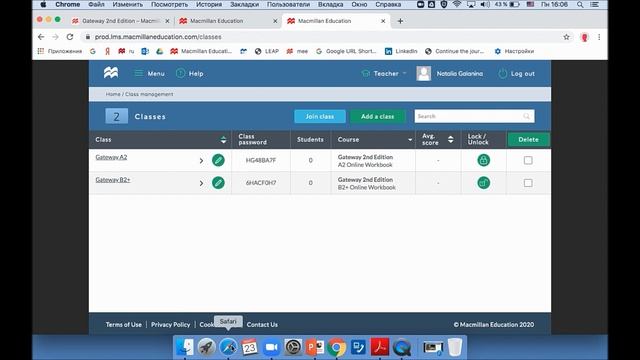Open Chrome three-dot menu
Viewport: 640px width, 360px height.
point(599,37)
